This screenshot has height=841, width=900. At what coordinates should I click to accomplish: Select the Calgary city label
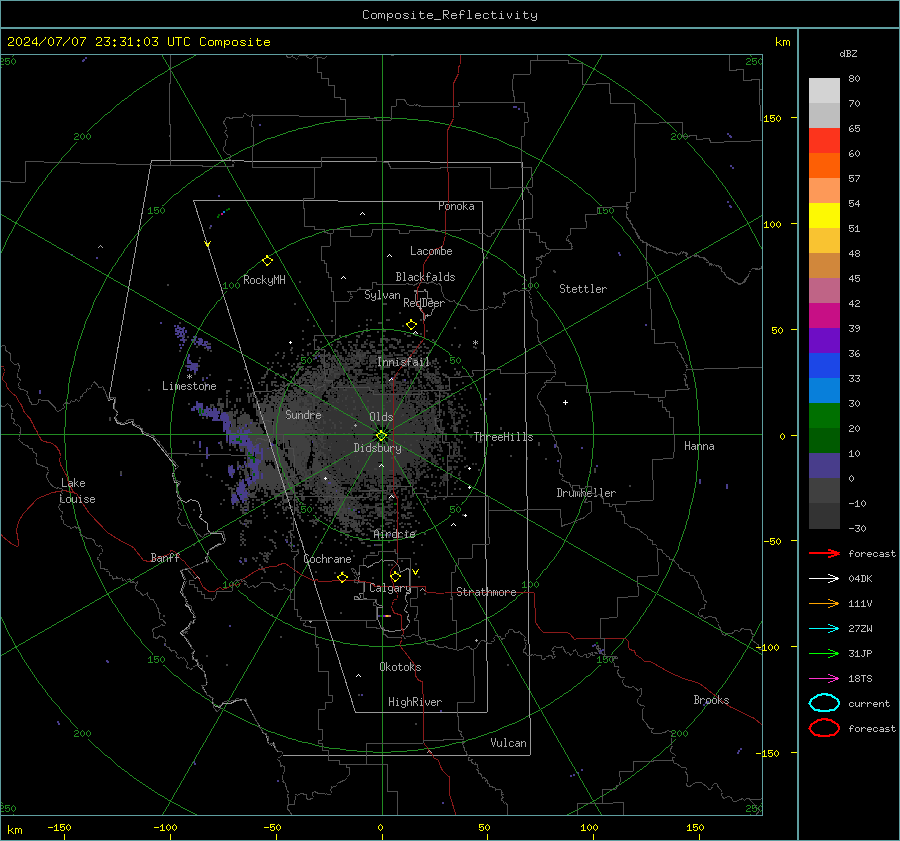390,588
